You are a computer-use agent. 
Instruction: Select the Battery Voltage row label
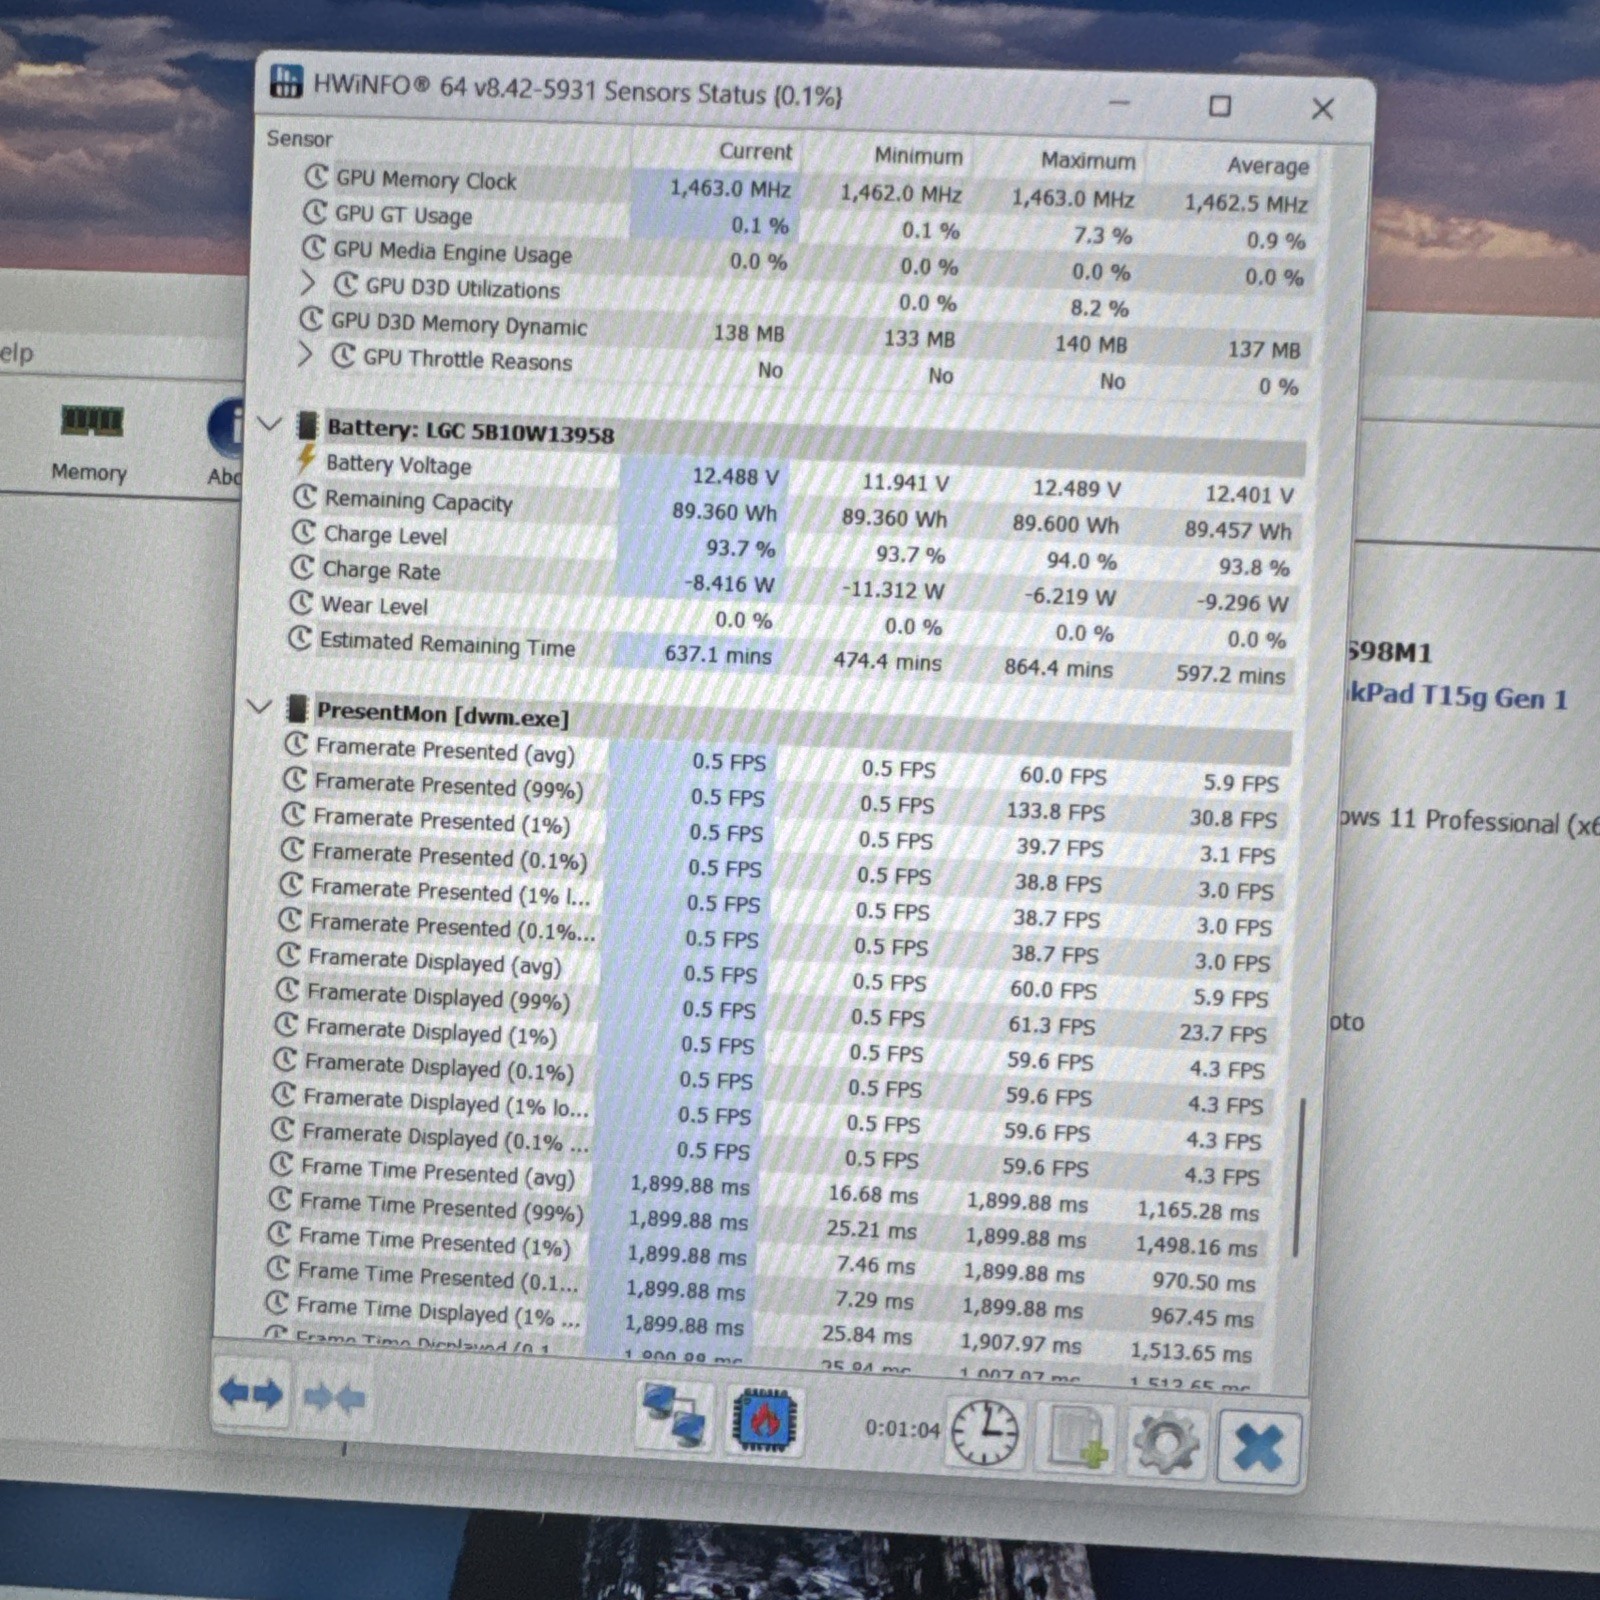point(398,465)
